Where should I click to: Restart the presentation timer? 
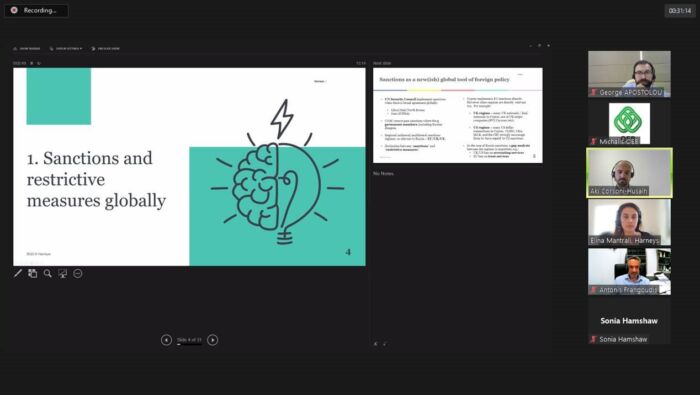[x=39, y=63]
